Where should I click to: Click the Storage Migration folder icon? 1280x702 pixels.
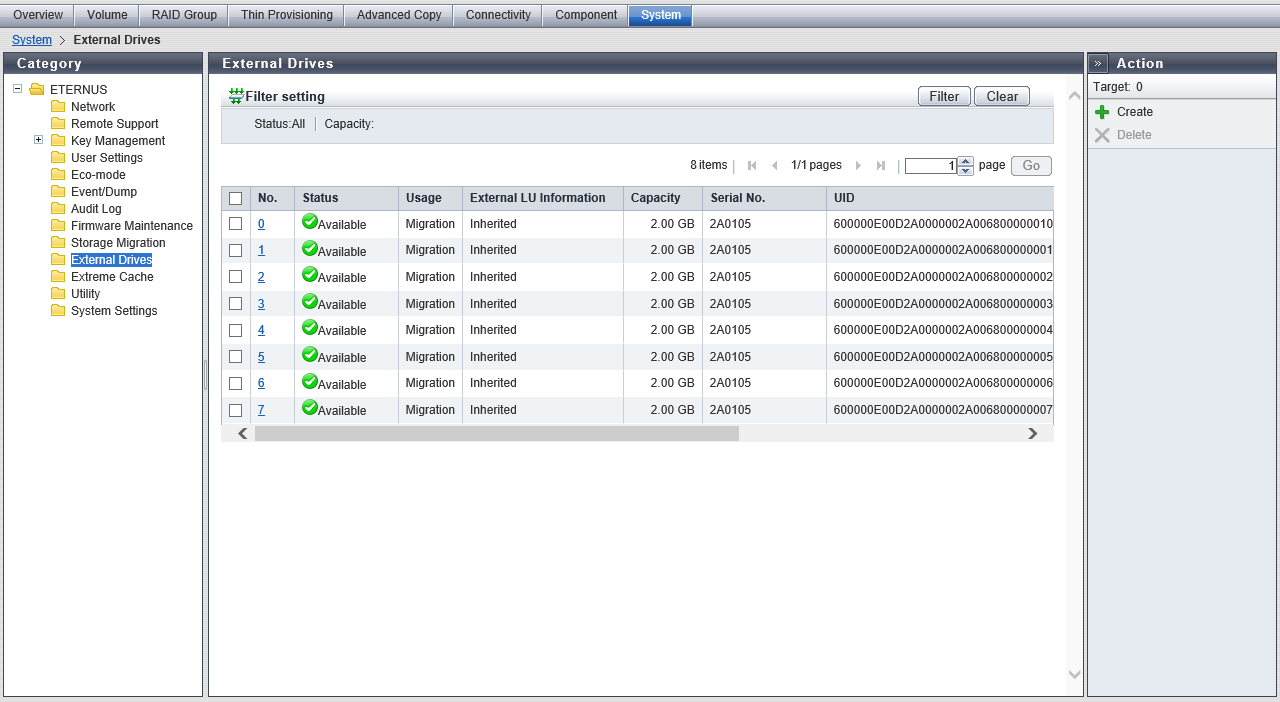coord(58,243)
